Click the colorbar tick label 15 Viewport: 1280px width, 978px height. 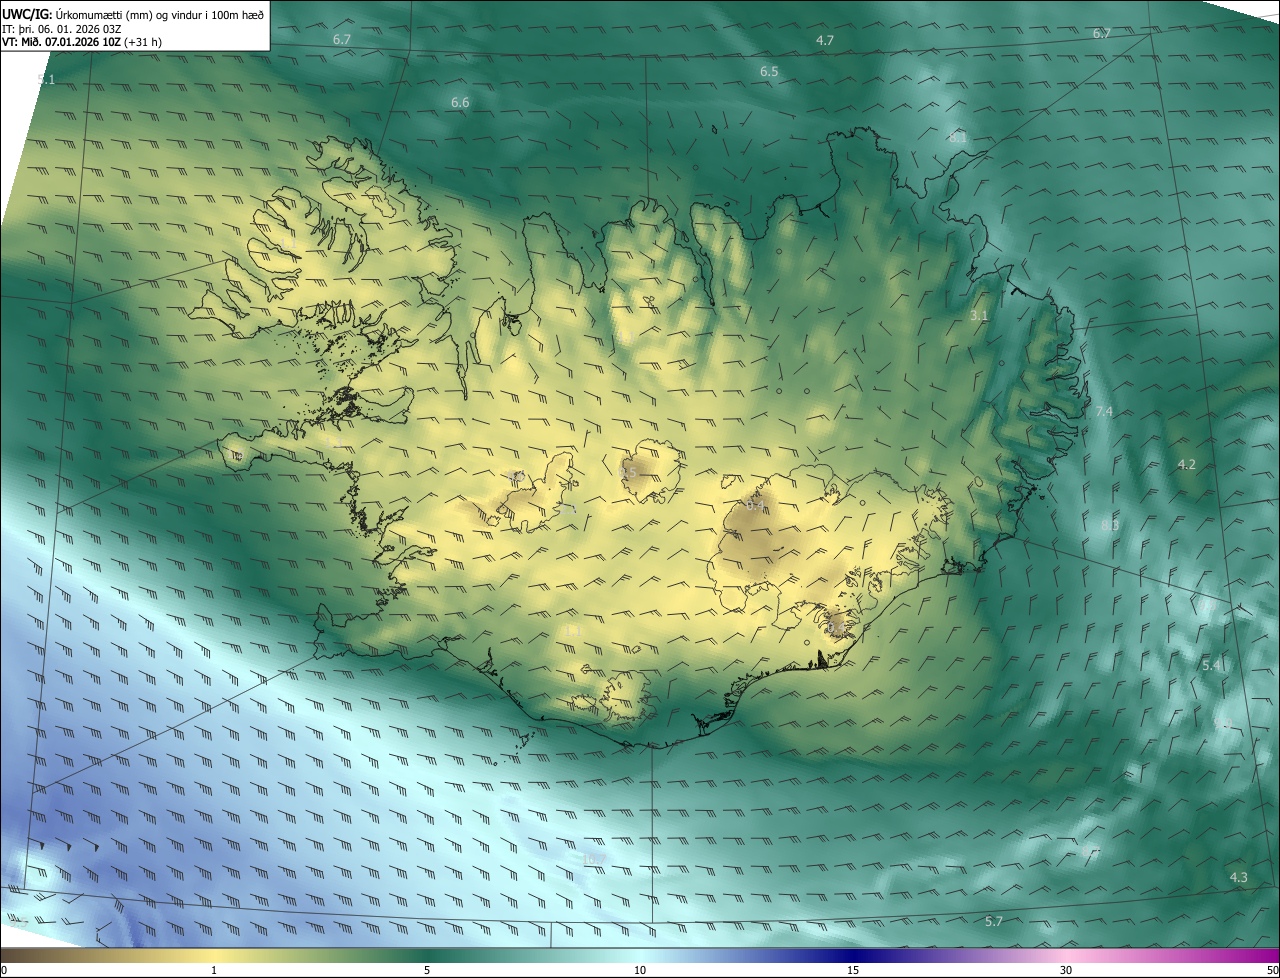(853, 970)
